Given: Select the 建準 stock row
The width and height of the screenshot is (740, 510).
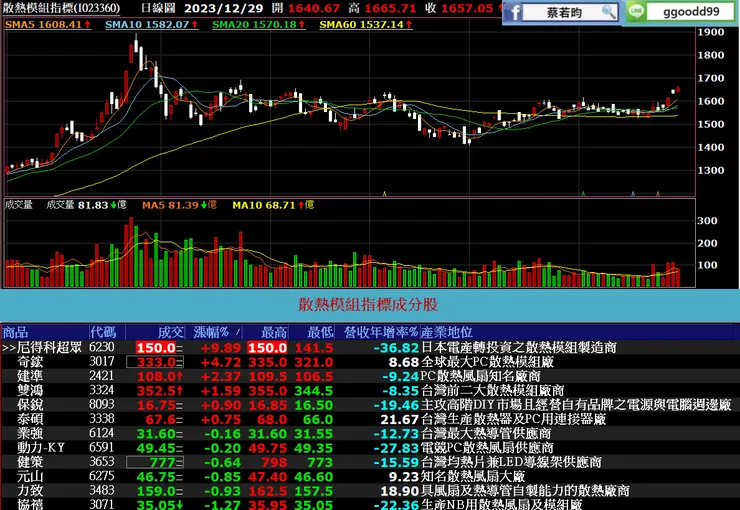Looking at the screenshot, I should click(x=370, y=376).
